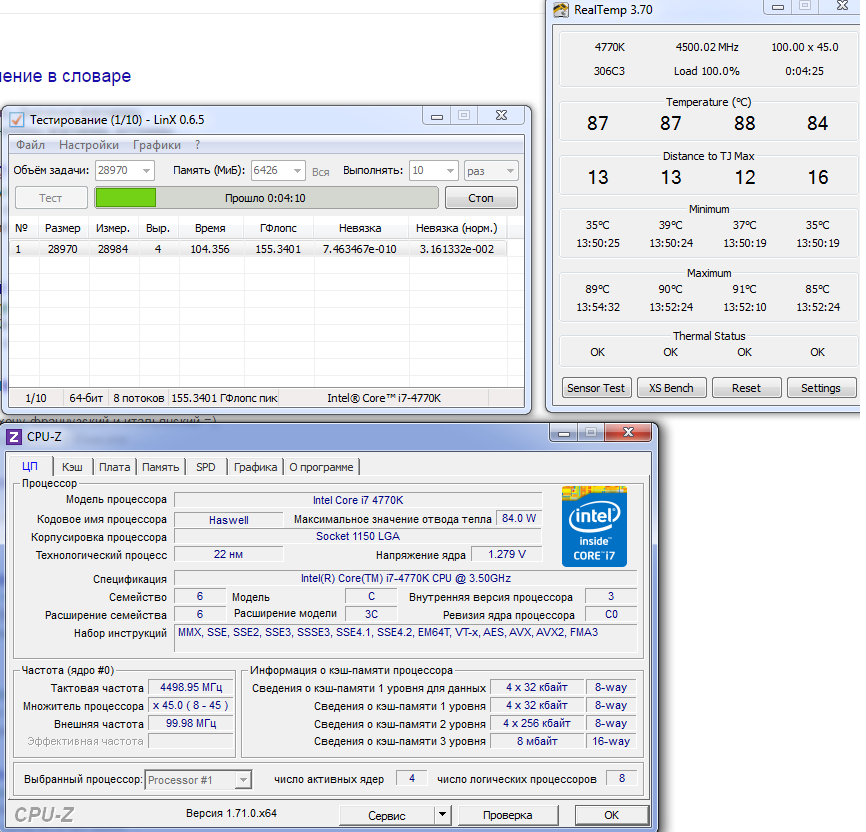Click the XS Bench button
866x832 pixels.
coord(671,388)
